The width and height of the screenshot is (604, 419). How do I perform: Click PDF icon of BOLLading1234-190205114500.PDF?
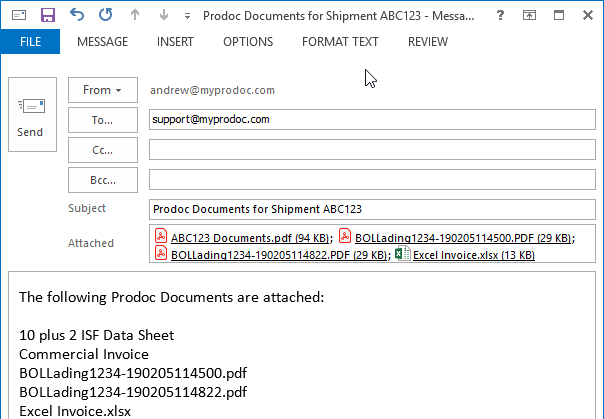click(345, 236)
